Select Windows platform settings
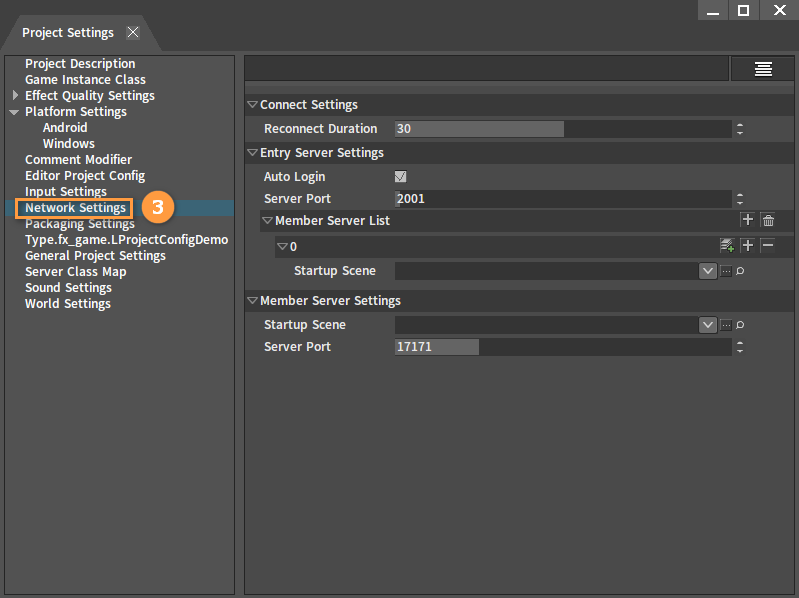This screenshot has height=598, width=799. coord(69,144)
